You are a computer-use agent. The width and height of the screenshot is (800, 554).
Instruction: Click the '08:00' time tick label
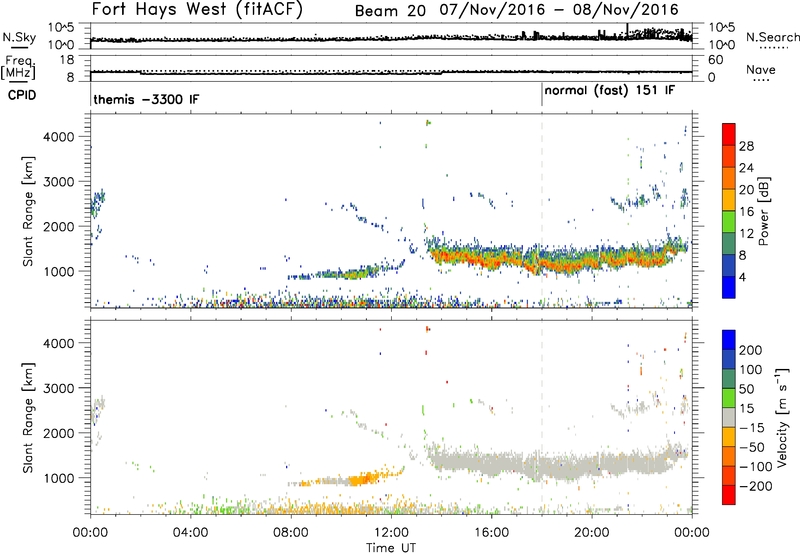[x=291, y=533]
